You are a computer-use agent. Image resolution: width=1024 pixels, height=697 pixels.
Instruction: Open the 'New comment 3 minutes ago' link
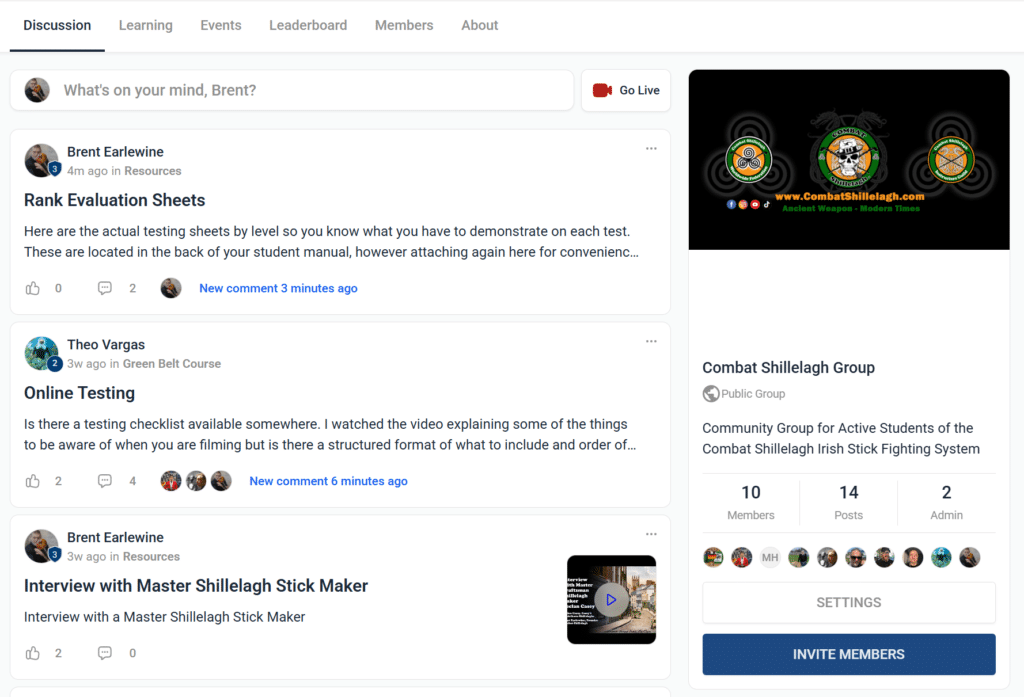pos(278,288)
